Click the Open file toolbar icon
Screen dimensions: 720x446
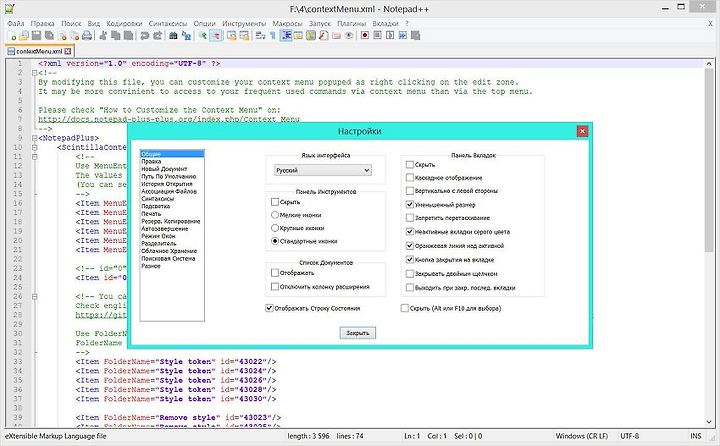click(24, 35)
